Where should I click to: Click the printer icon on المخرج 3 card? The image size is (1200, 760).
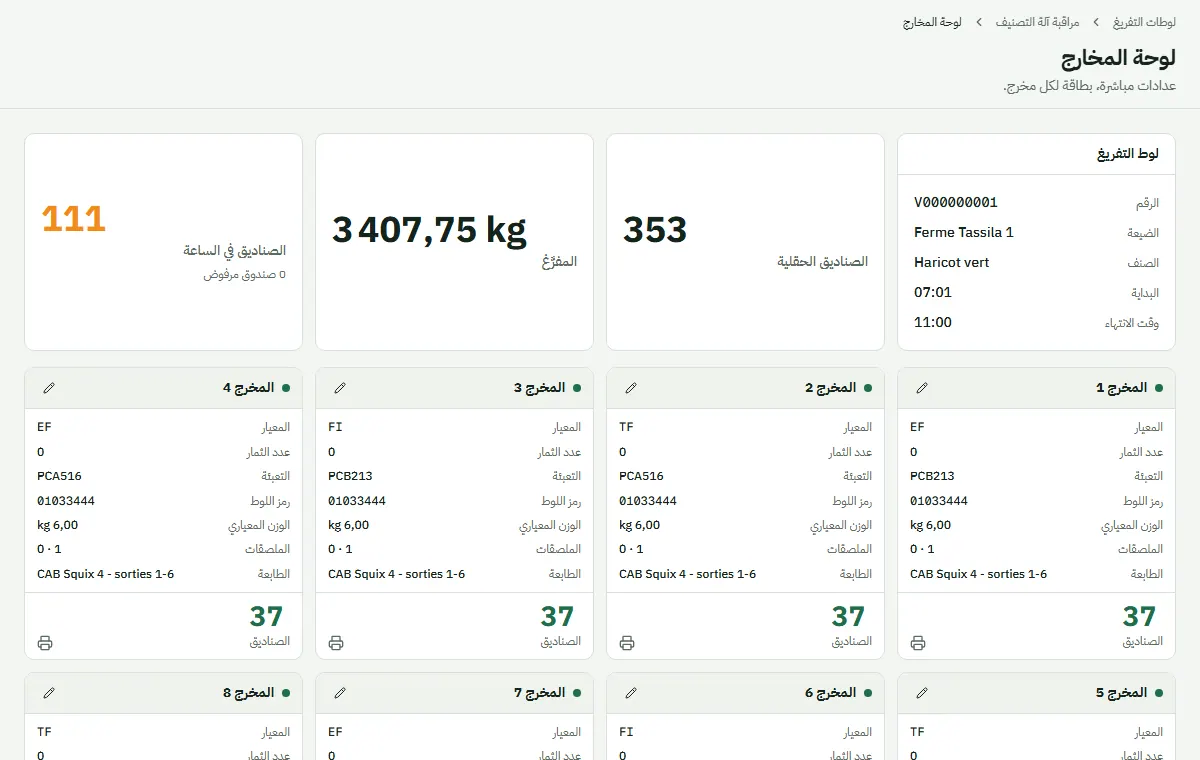point(336,643)
